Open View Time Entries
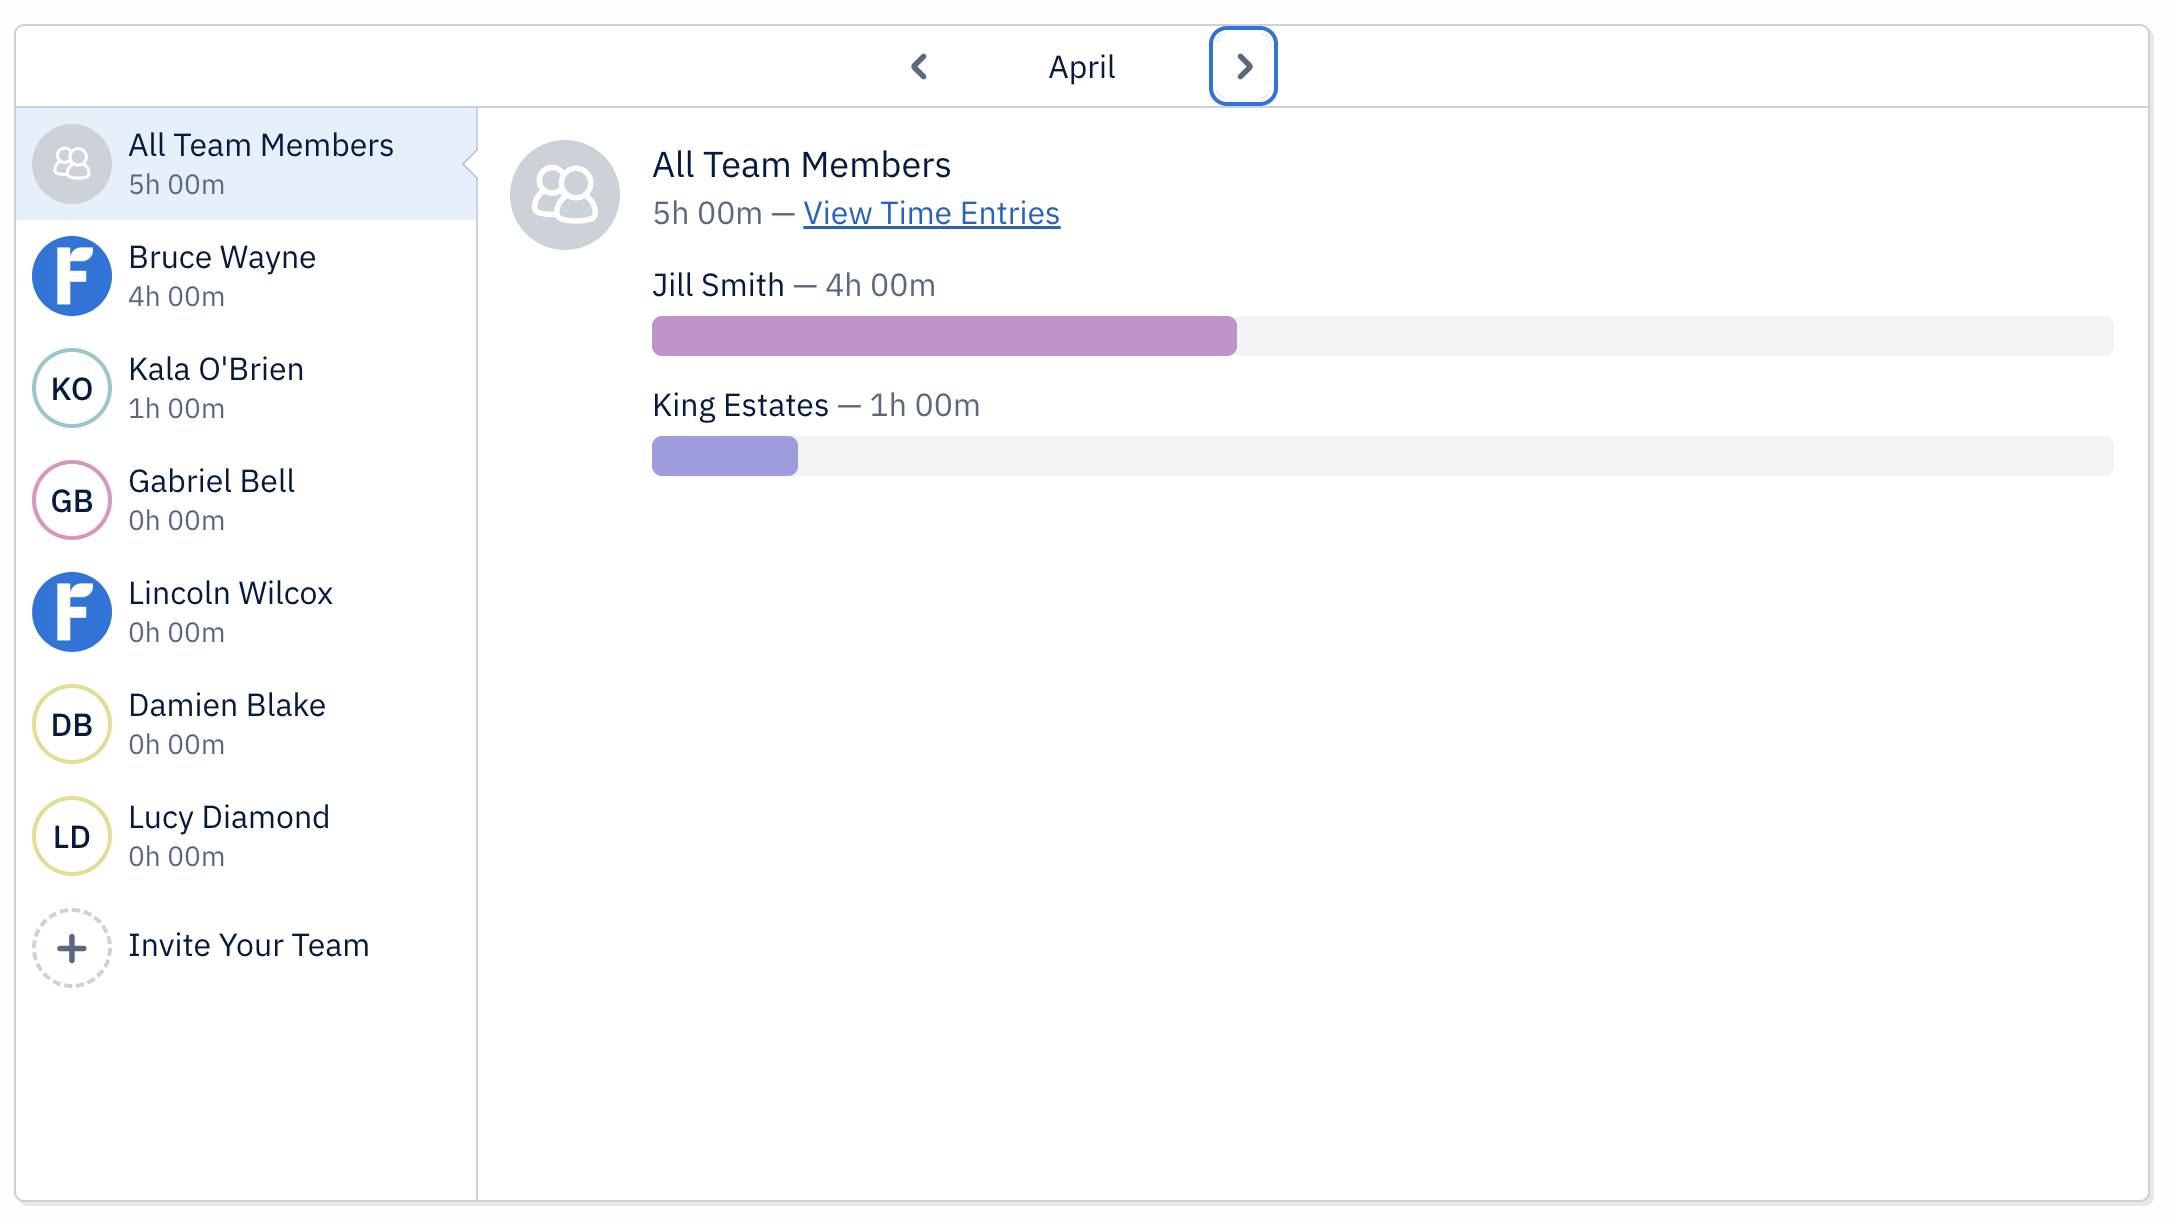The width and height of the screenshot is (2172, 1222). pyautogui.click(x=931, y=212)
